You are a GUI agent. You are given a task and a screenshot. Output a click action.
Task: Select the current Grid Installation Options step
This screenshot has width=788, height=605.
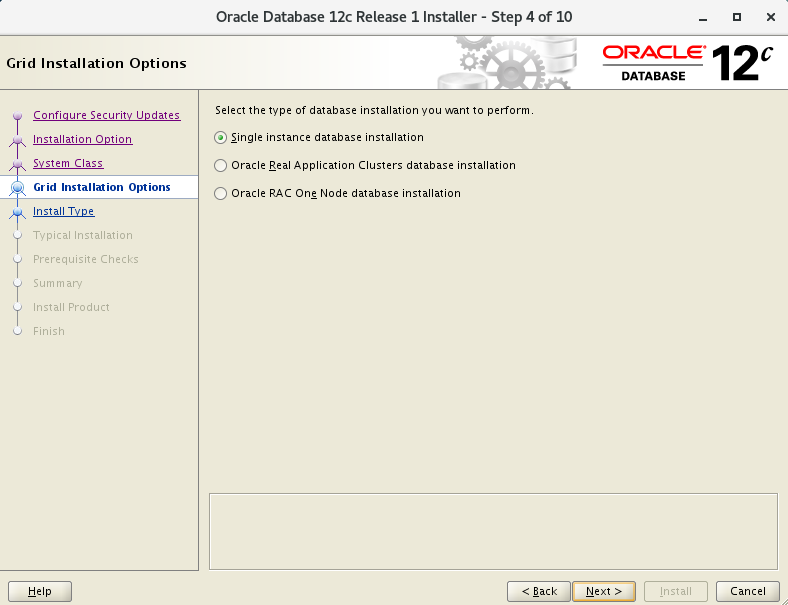(x=102, y=187)
